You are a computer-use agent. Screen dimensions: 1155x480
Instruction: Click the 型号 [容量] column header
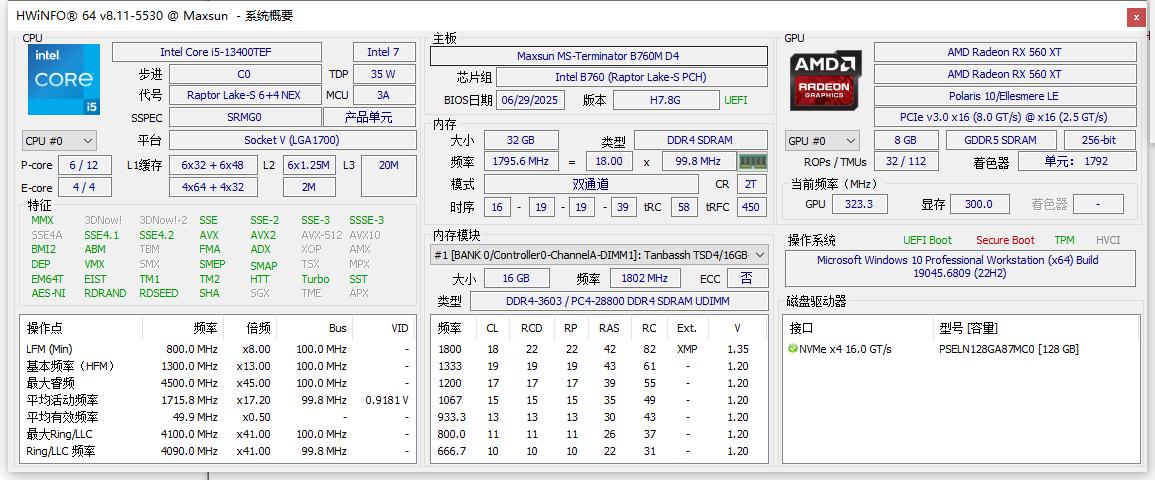(x=969, y=328)
